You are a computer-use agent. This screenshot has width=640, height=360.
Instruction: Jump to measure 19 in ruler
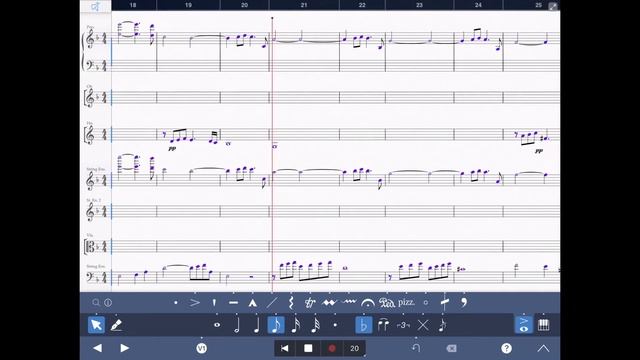point(188,5)
